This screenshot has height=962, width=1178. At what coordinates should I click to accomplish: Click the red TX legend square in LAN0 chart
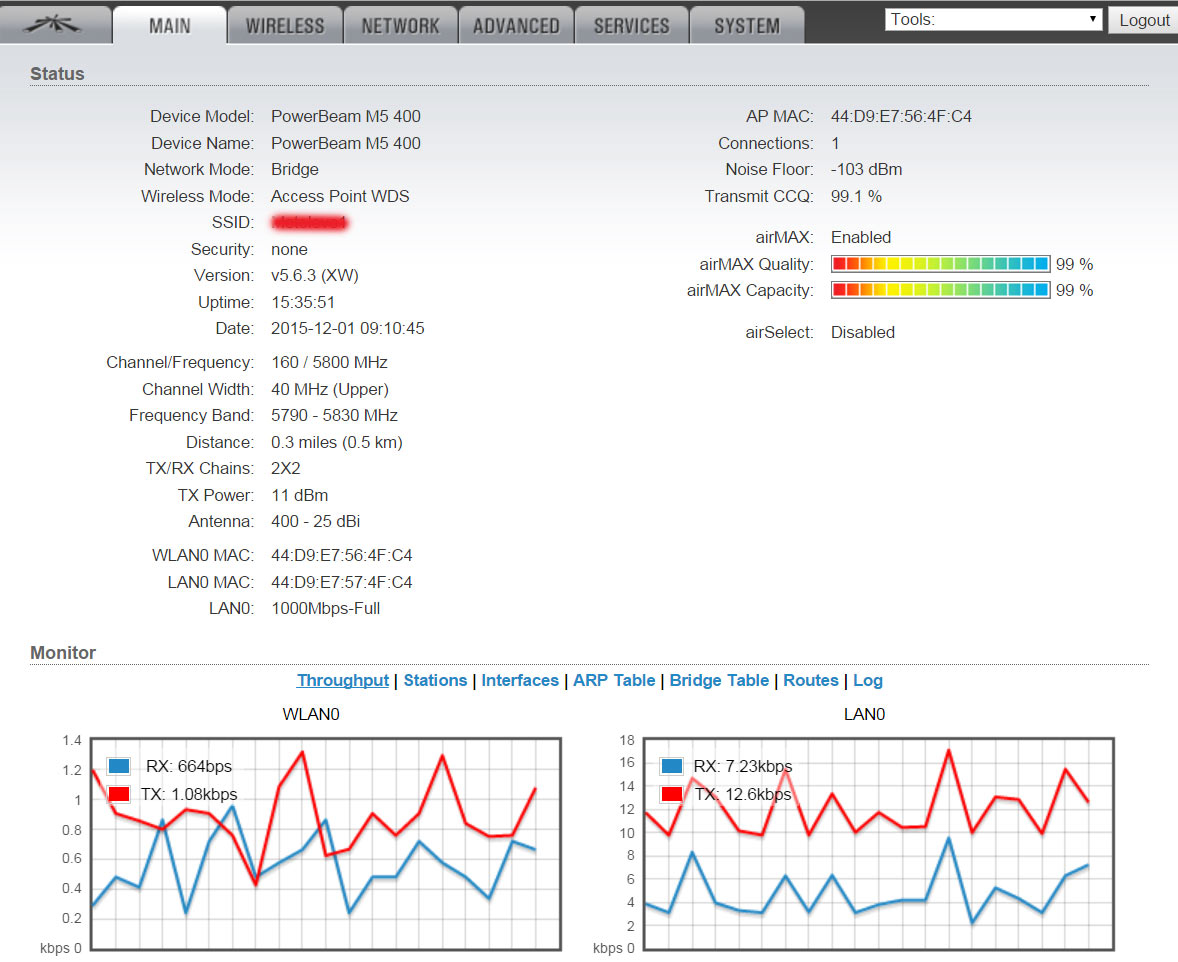tap(671, 794)
